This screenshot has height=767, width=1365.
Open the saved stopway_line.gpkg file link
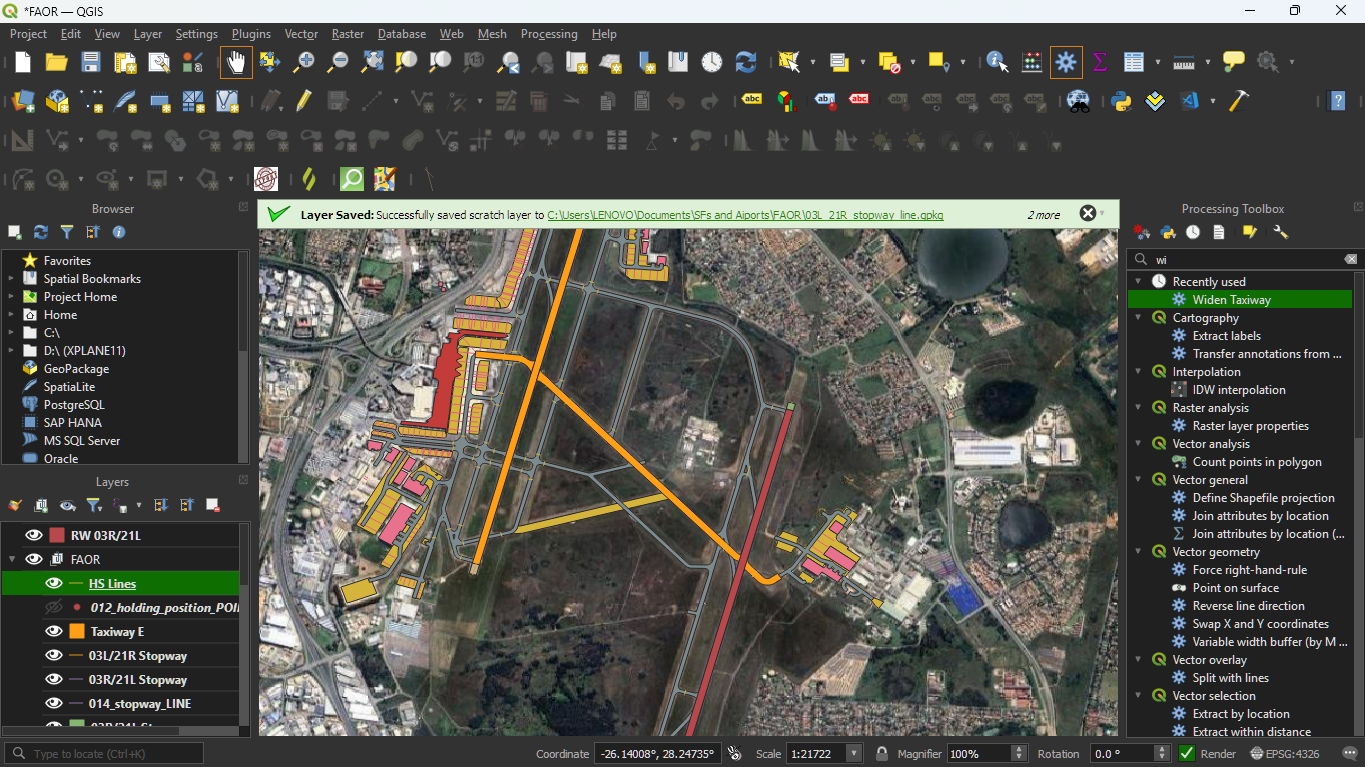(x=745, y=215)
